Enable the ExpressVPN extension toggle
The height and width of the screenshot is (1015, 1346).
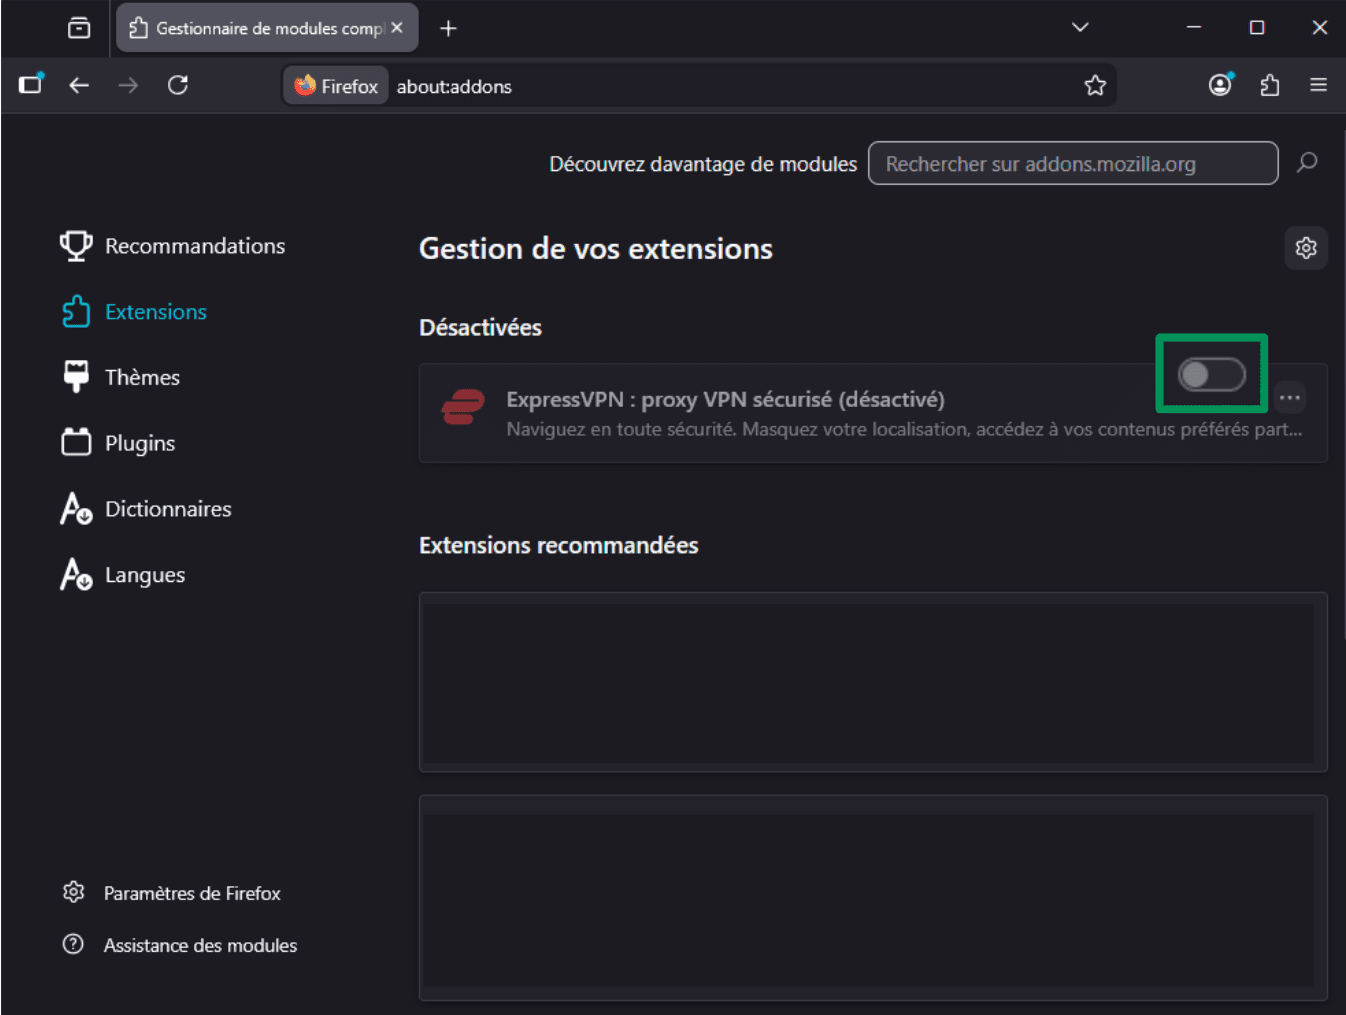[1210, 373]
